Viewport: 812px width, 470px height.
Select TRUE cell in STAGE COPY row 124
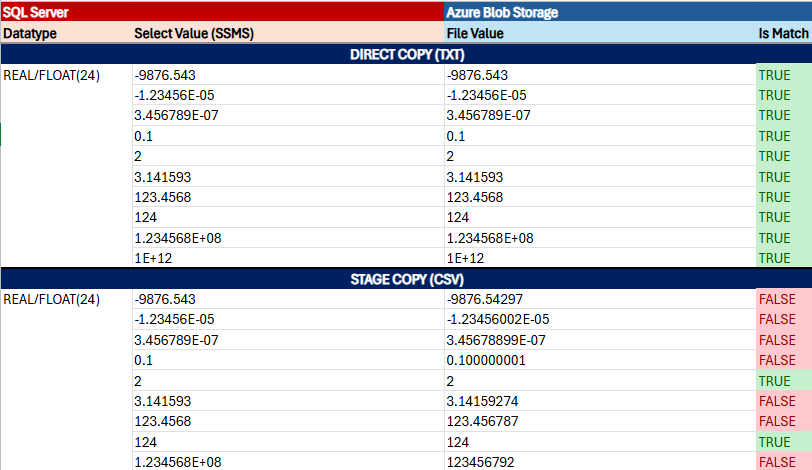(784, 442)
